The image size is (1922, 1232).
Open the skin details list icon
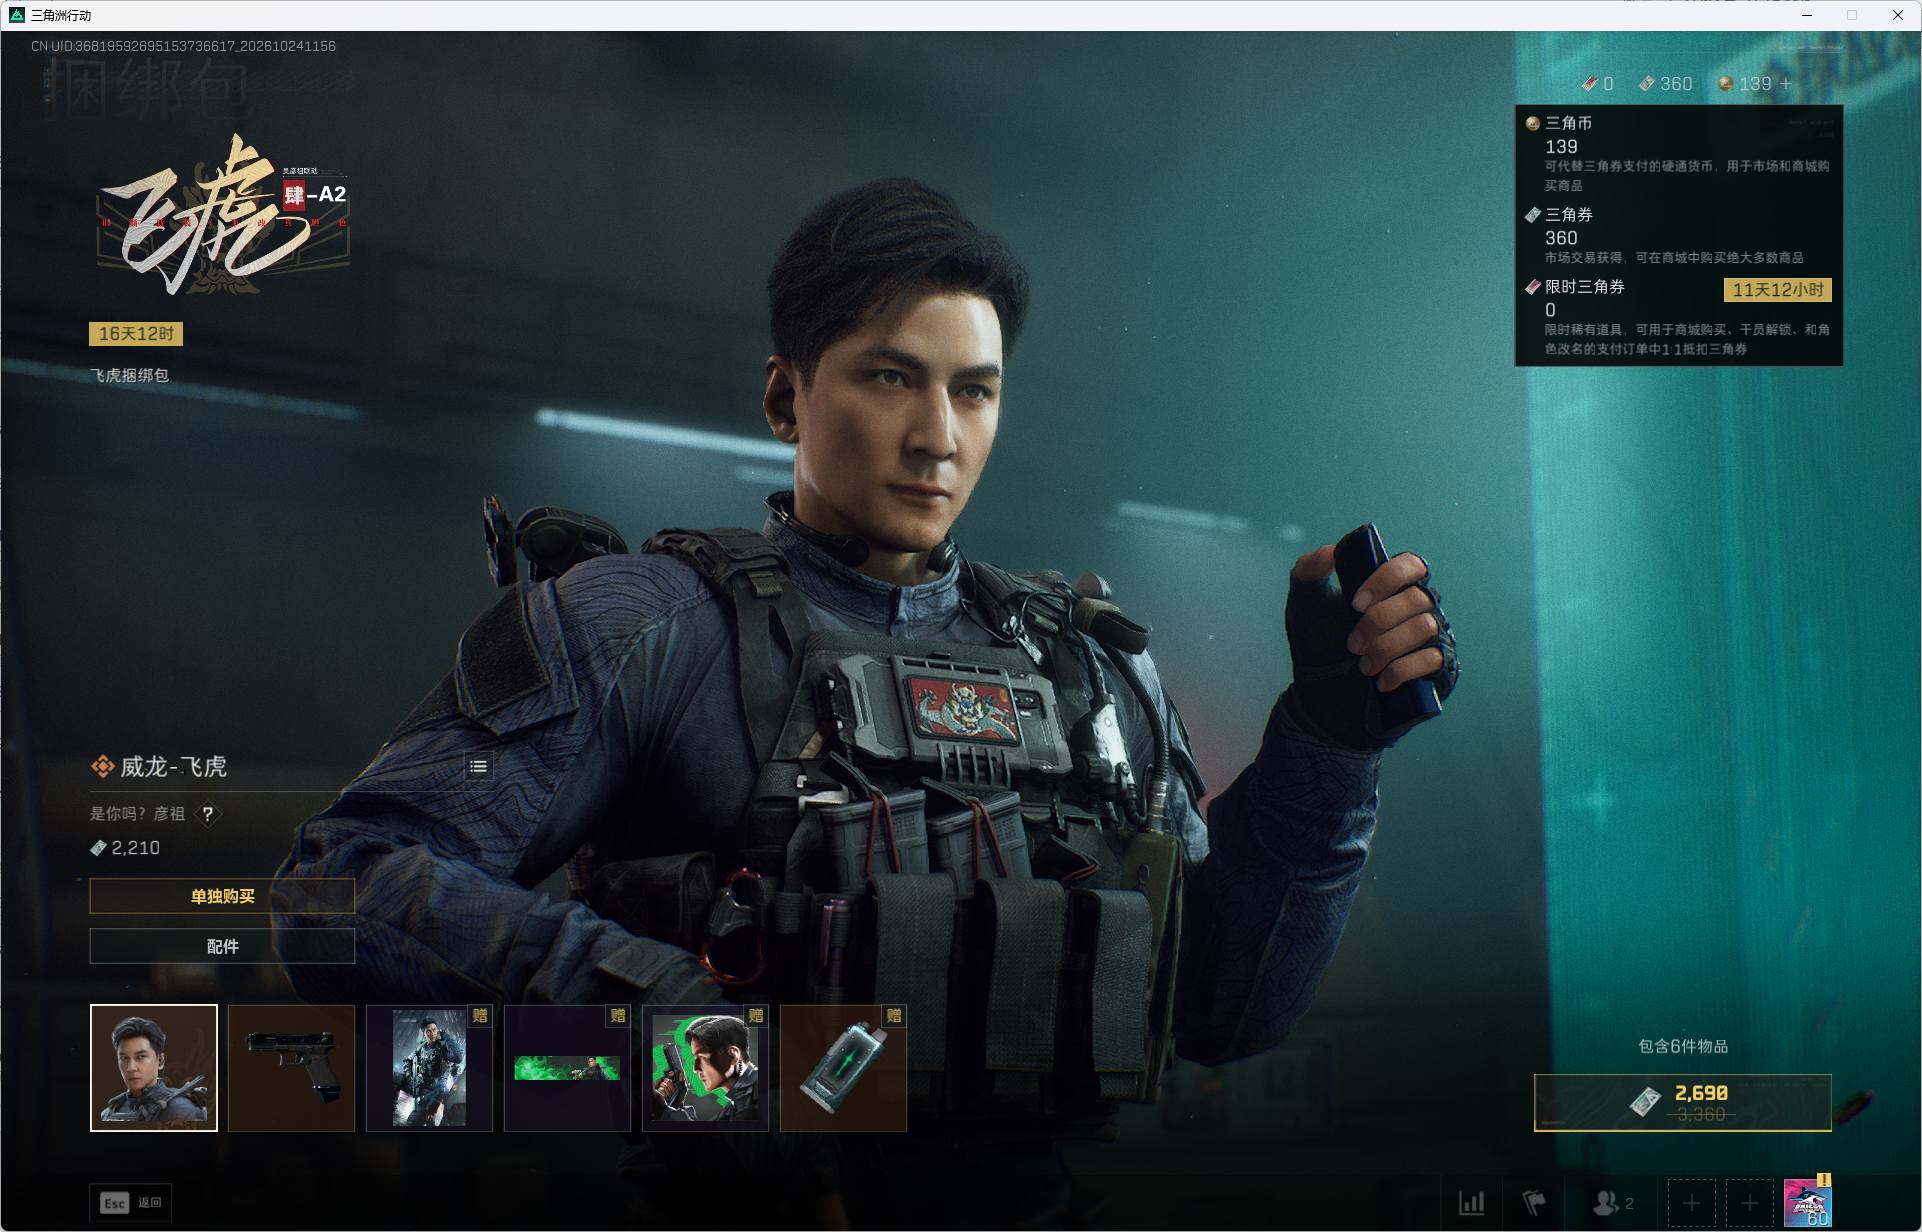478,767
